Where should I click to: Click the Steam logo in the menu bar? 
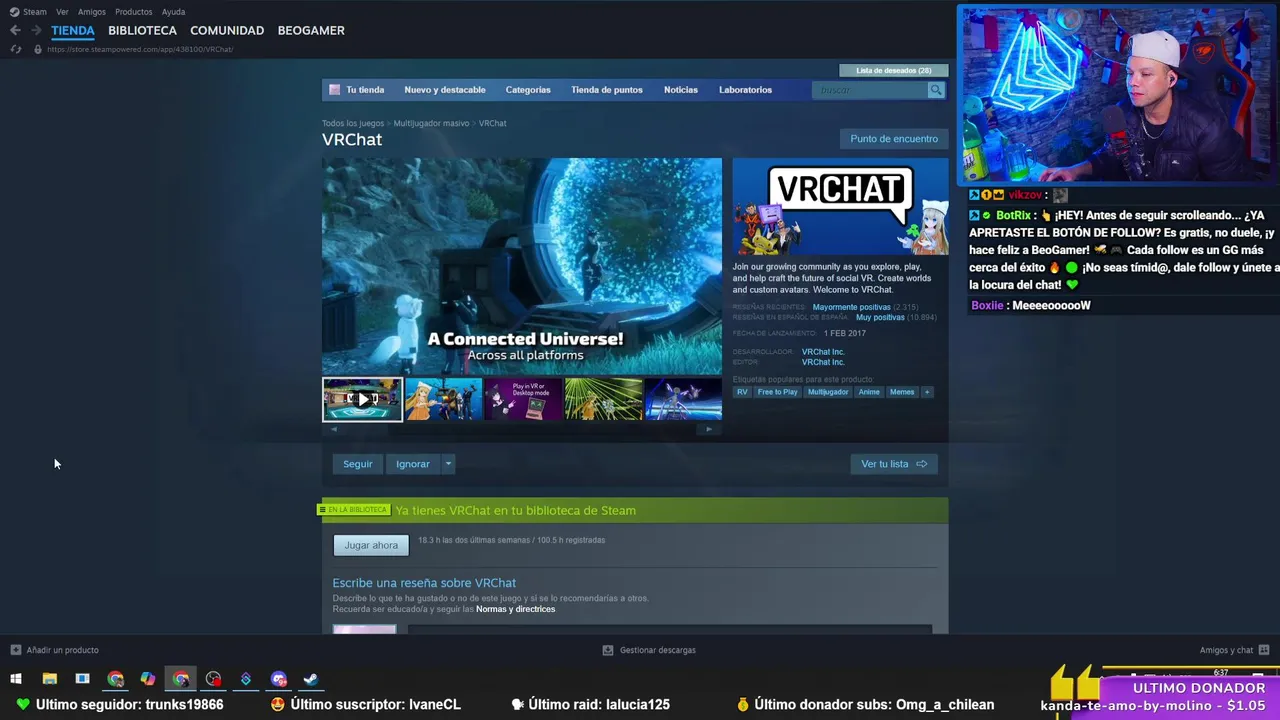pos(14,12)
